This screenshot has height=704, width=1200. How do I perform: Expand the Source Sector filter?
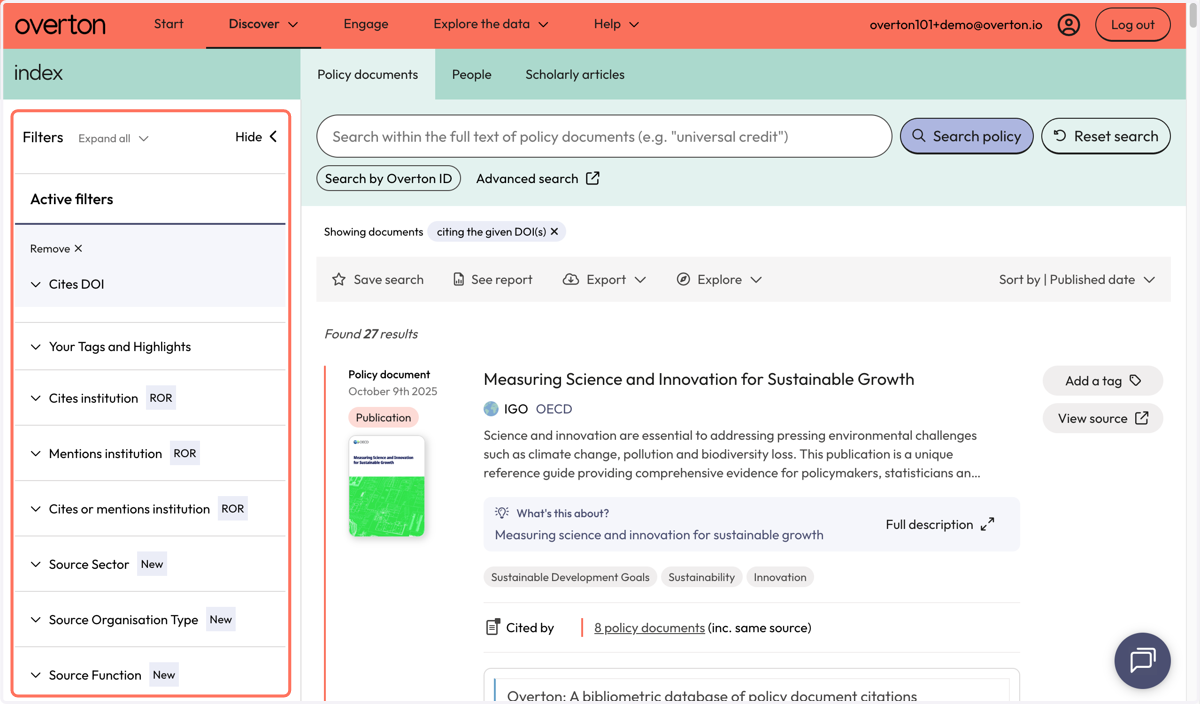coord(150,564)
